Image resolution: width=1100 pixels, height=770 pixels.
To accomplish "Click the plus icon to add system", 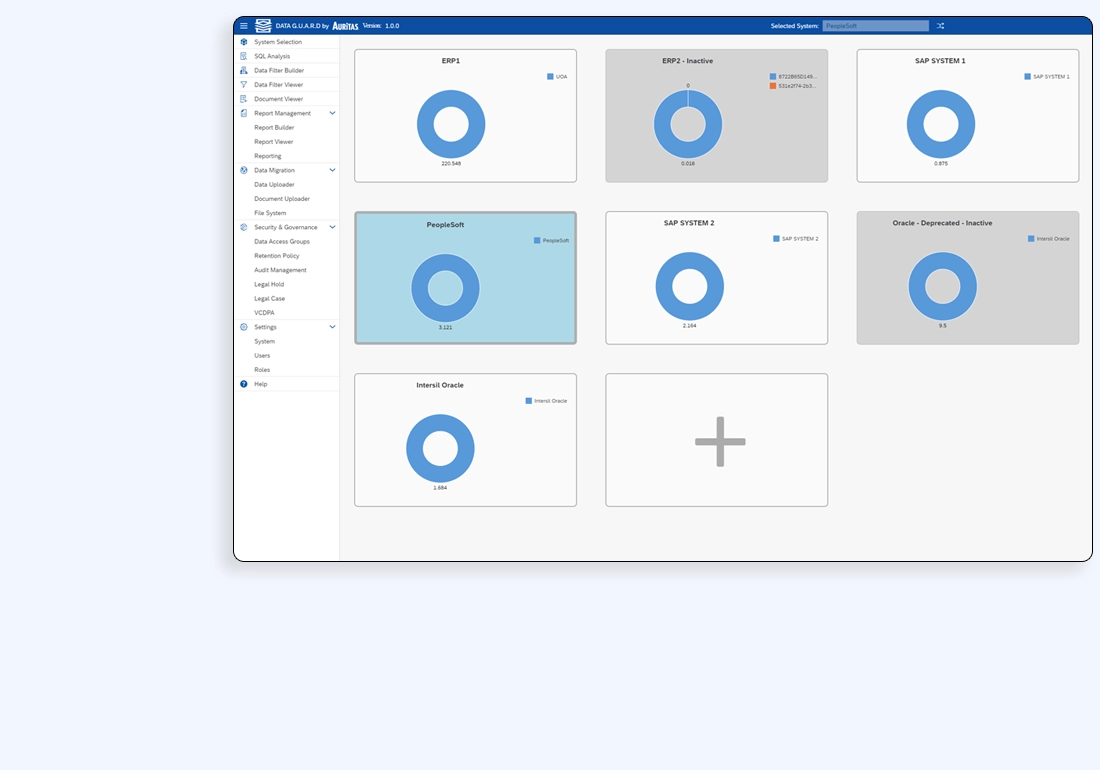I will pyautogui.click(x=720, y=442).
